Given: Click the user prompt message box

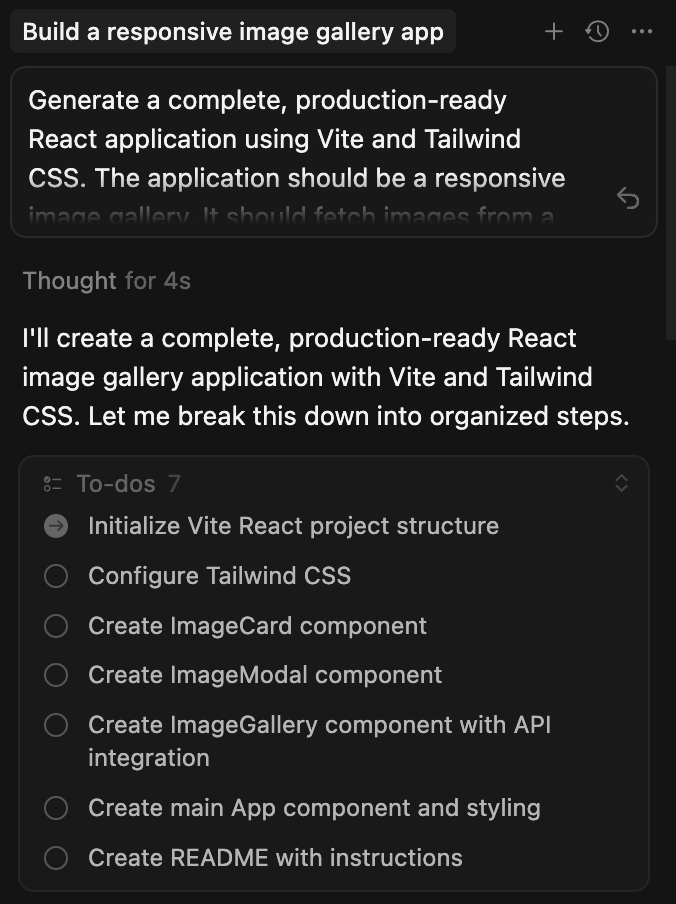Looking at the screenshot, I should 300,150.
